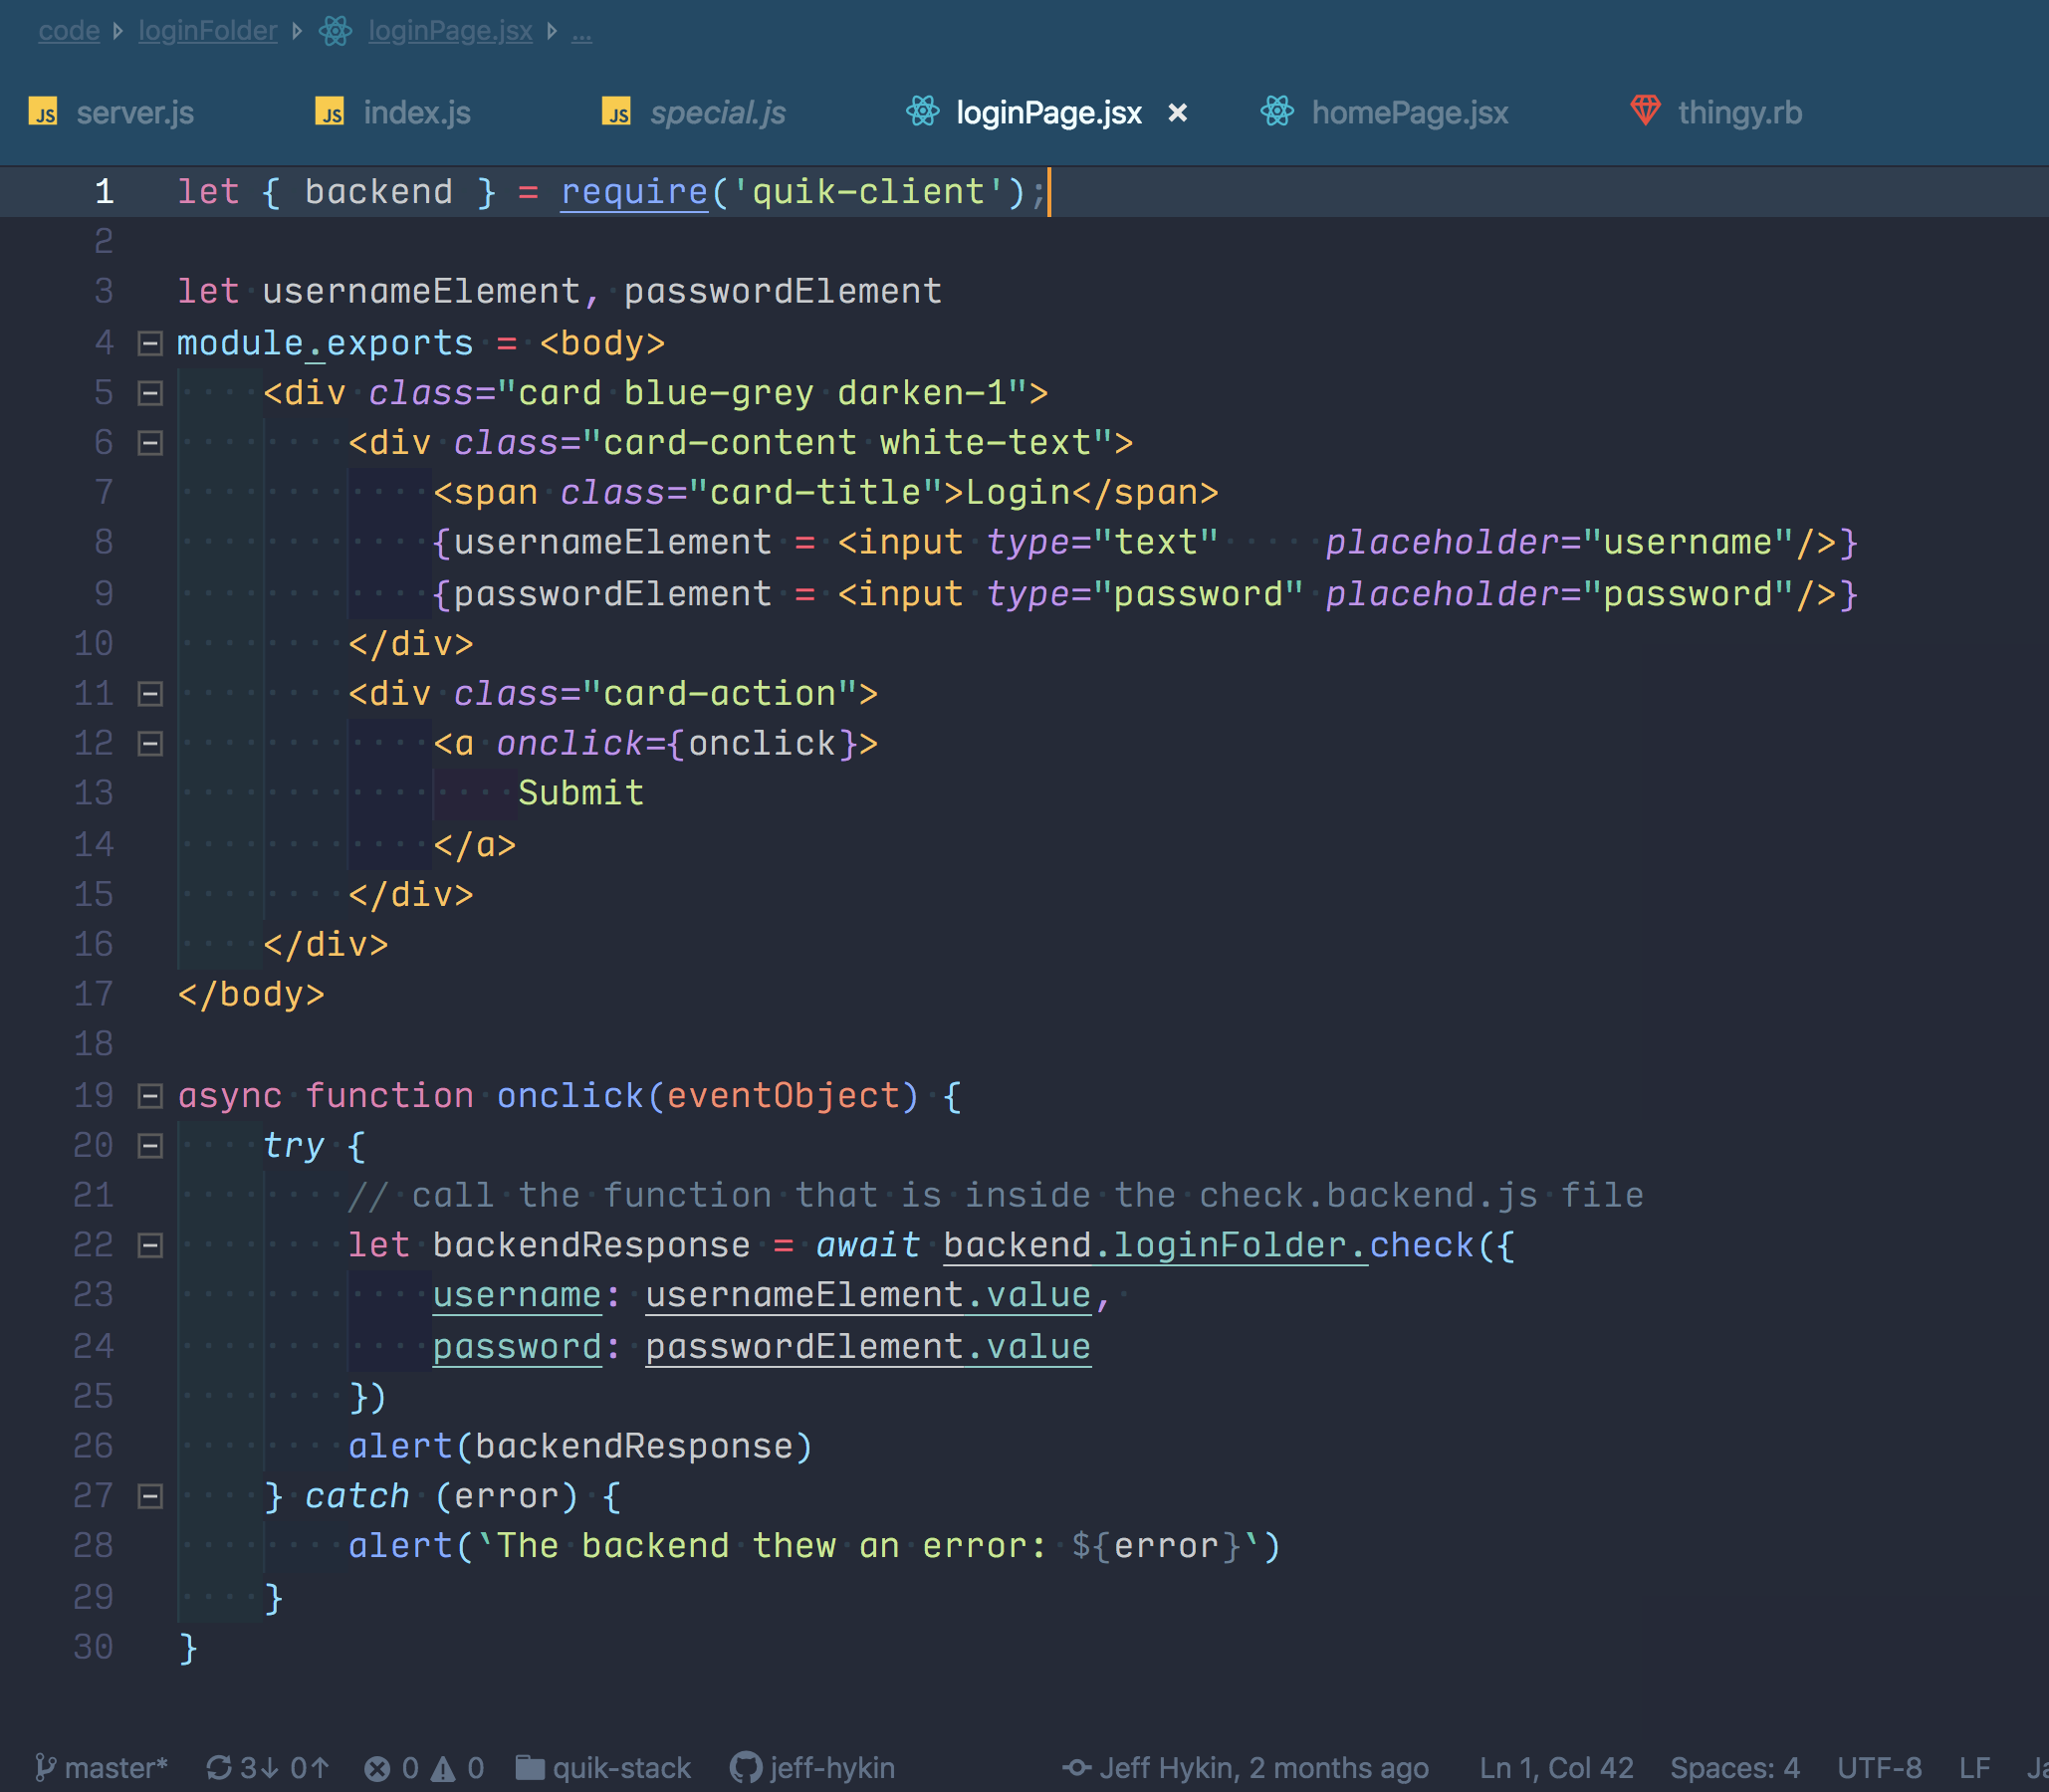Click the sync changes icon
The width and height of the screenshot is (2049, 1792).
click(219, 1769)
